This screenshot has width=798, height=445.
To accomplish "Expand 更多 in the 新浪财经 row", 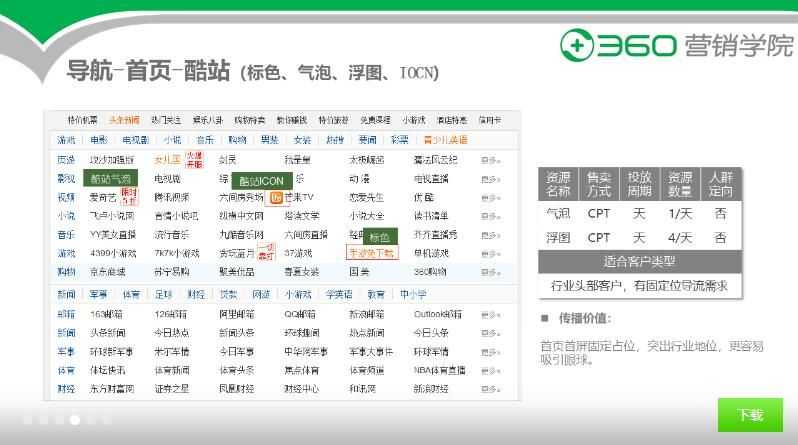I will (491, 390).
